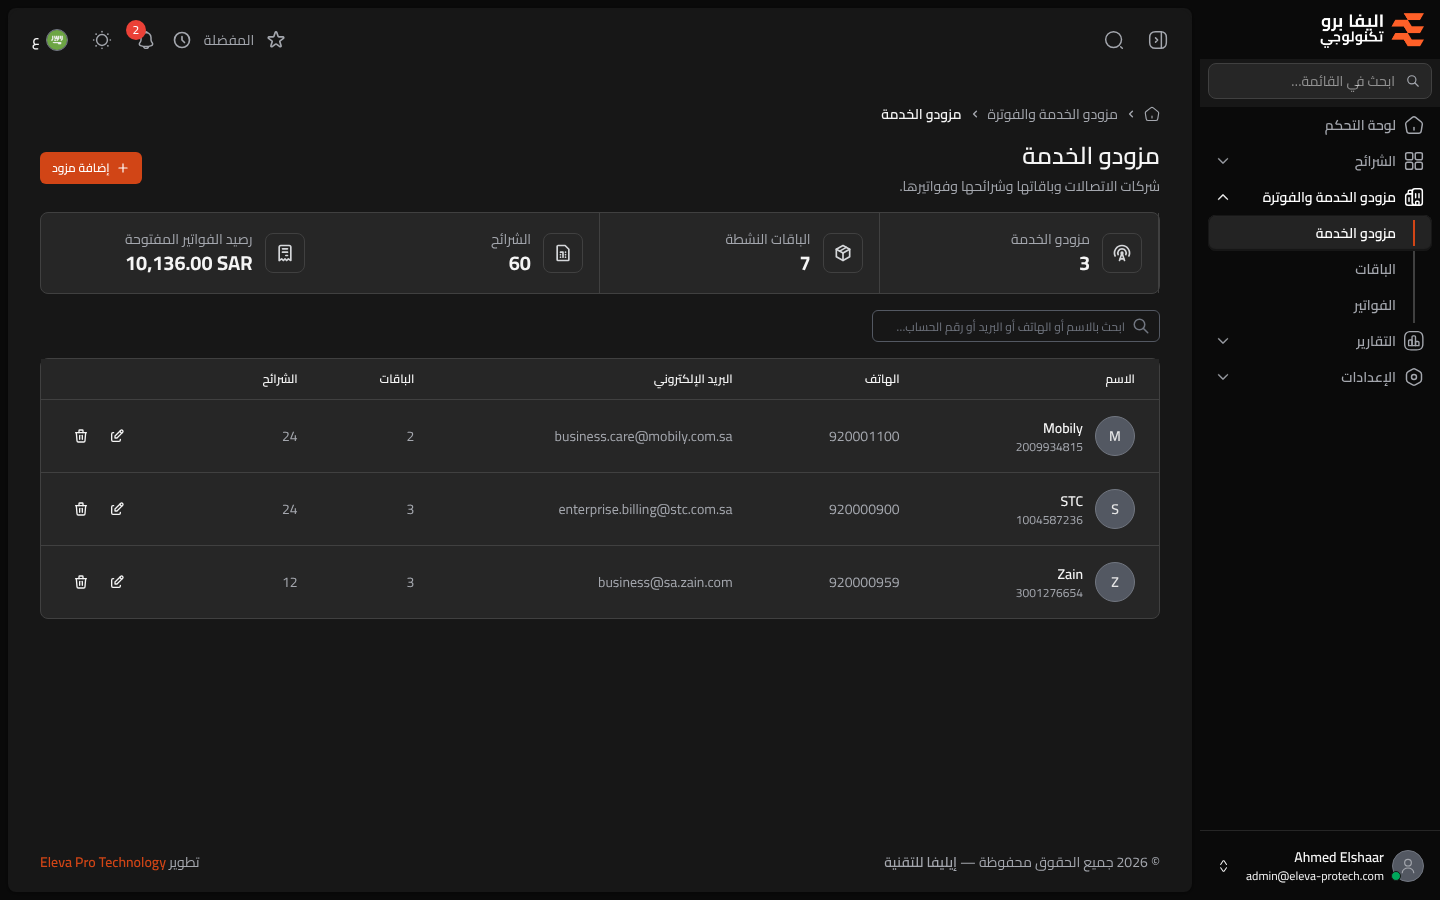Switch language via the flag icon
This screenshot has height=900, width=1440.
(57, 40)
